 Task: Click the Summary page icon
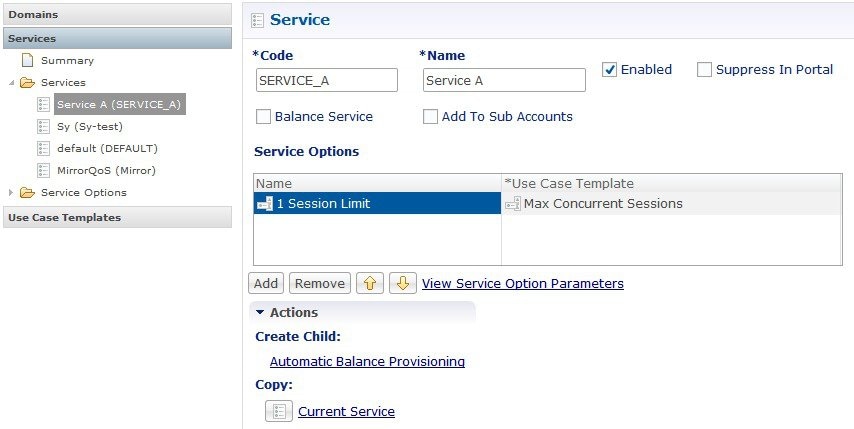click(27, 60)
